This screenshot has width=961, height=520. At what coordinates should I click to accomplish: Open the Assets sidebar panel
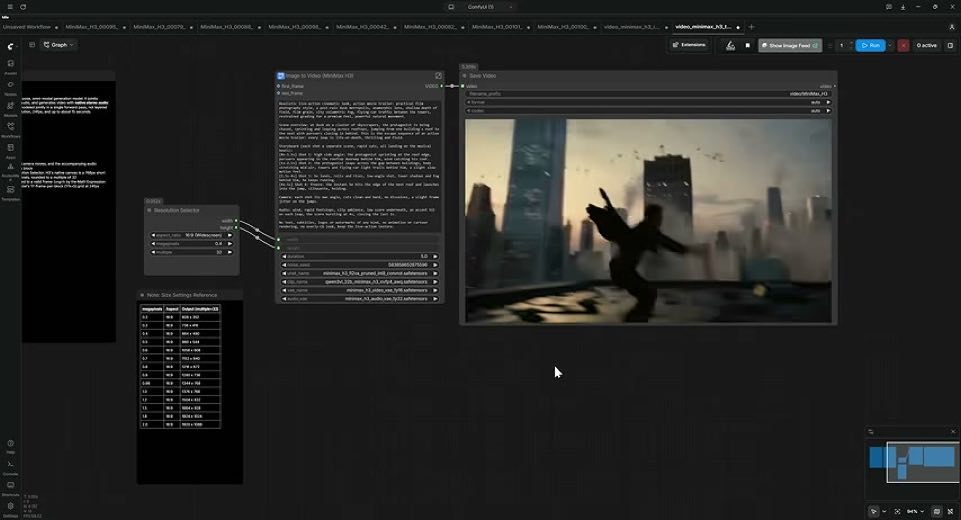(10, 66)
